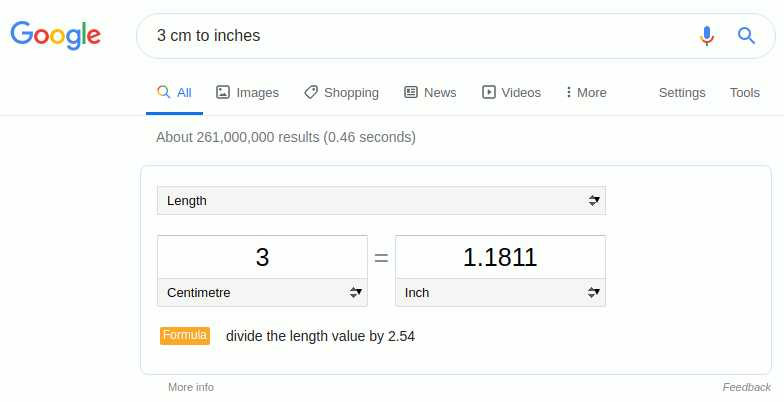
Task: Click the Google logo
Action: [x=55, y=35]
